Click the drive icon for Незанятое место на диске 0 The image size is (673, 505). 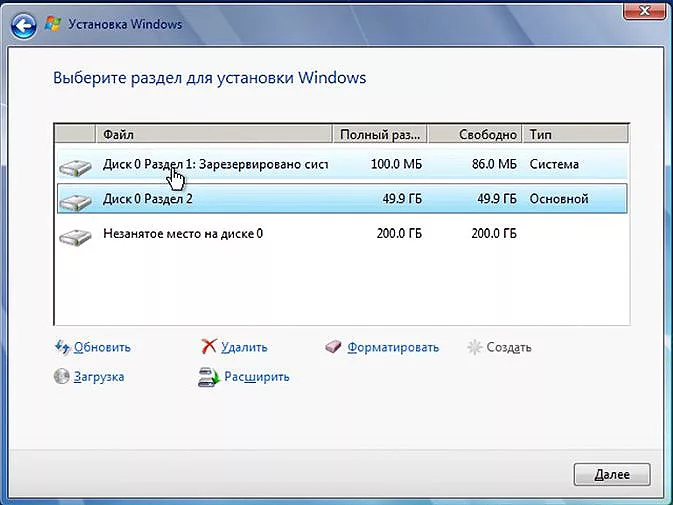point(75,236)
